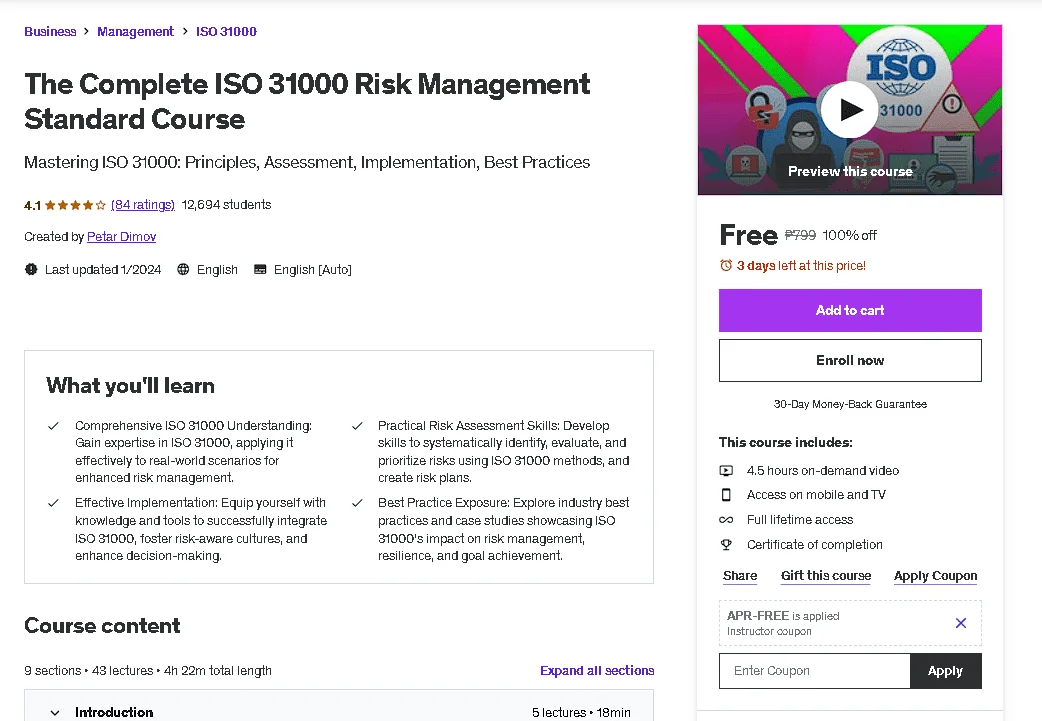View the 84 ratings link
The width and height of the screenshot is (1042, 721).
click(143, 205)
